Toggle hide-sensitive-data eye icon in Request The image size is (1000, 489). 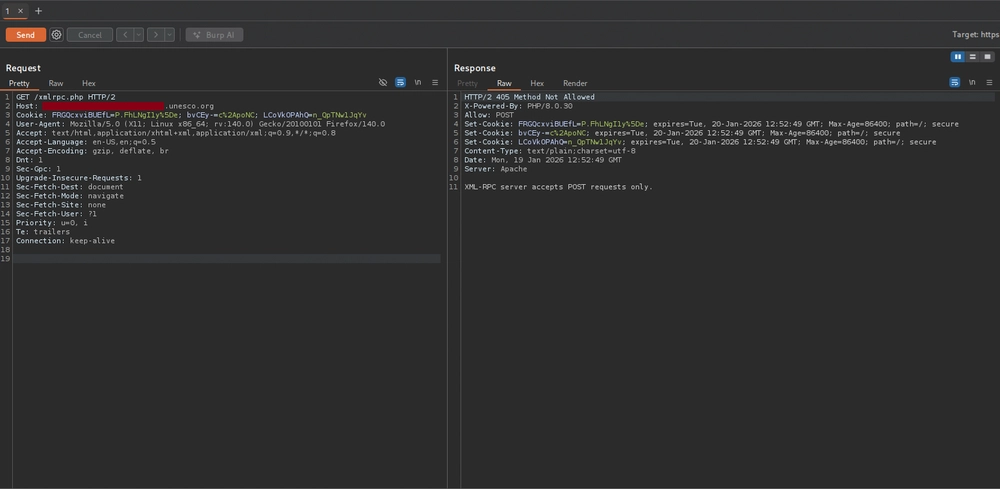click(383, 83)
